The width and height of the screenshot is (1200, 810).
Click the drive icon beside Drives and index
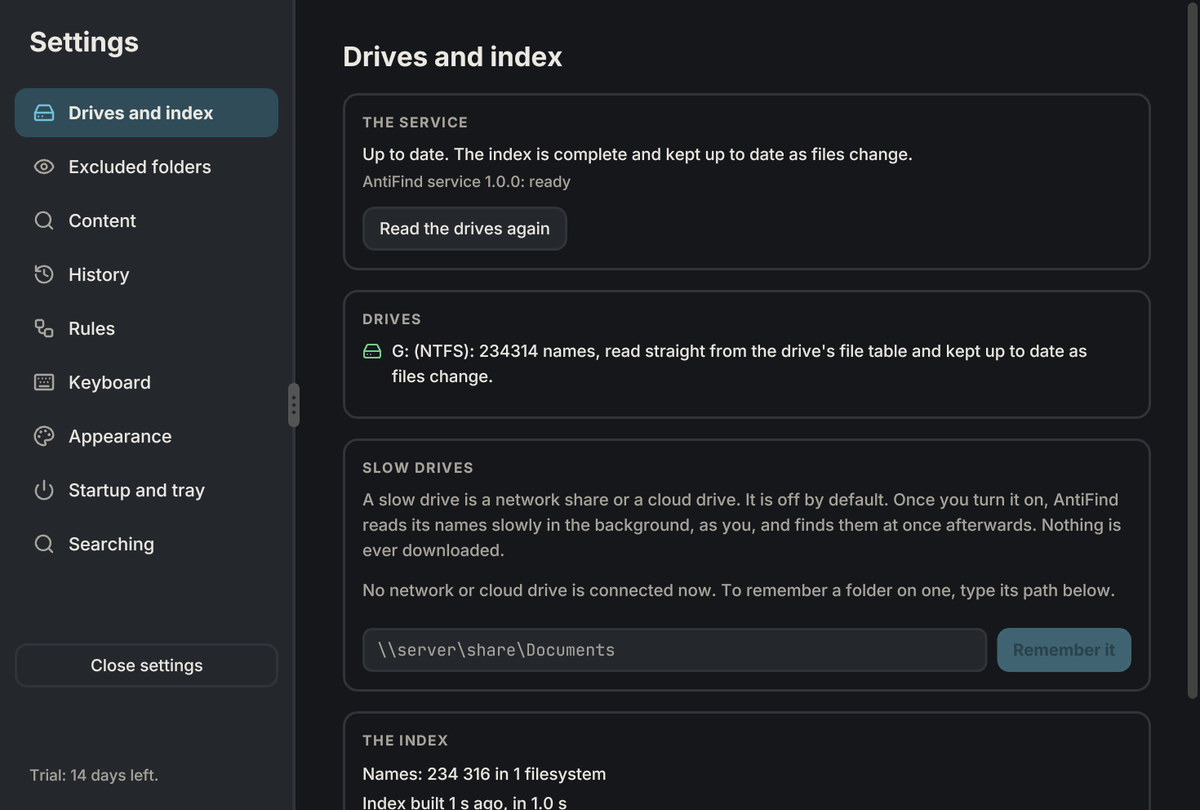tap(44, 113)
